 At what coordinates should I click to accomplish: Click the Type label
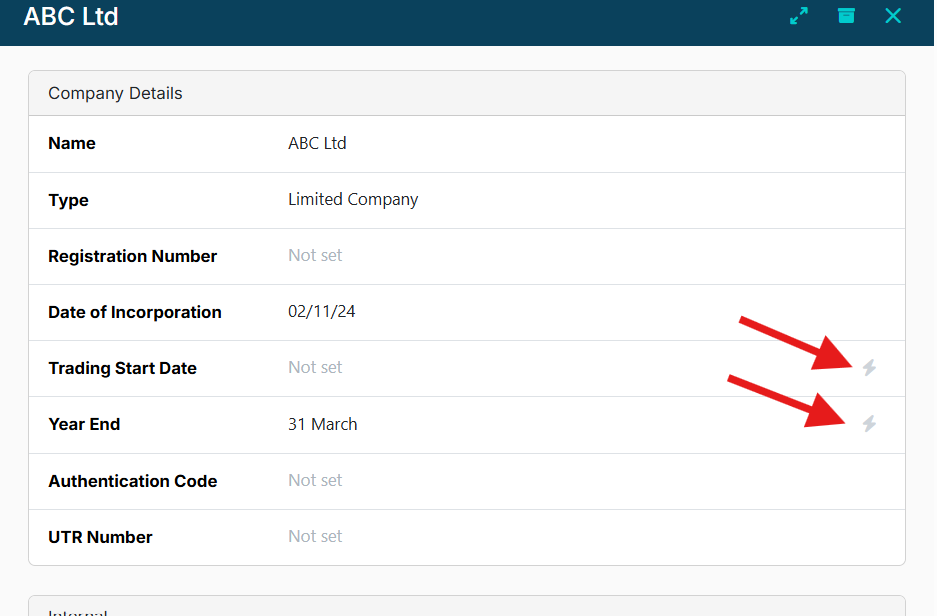pos(68,200)
